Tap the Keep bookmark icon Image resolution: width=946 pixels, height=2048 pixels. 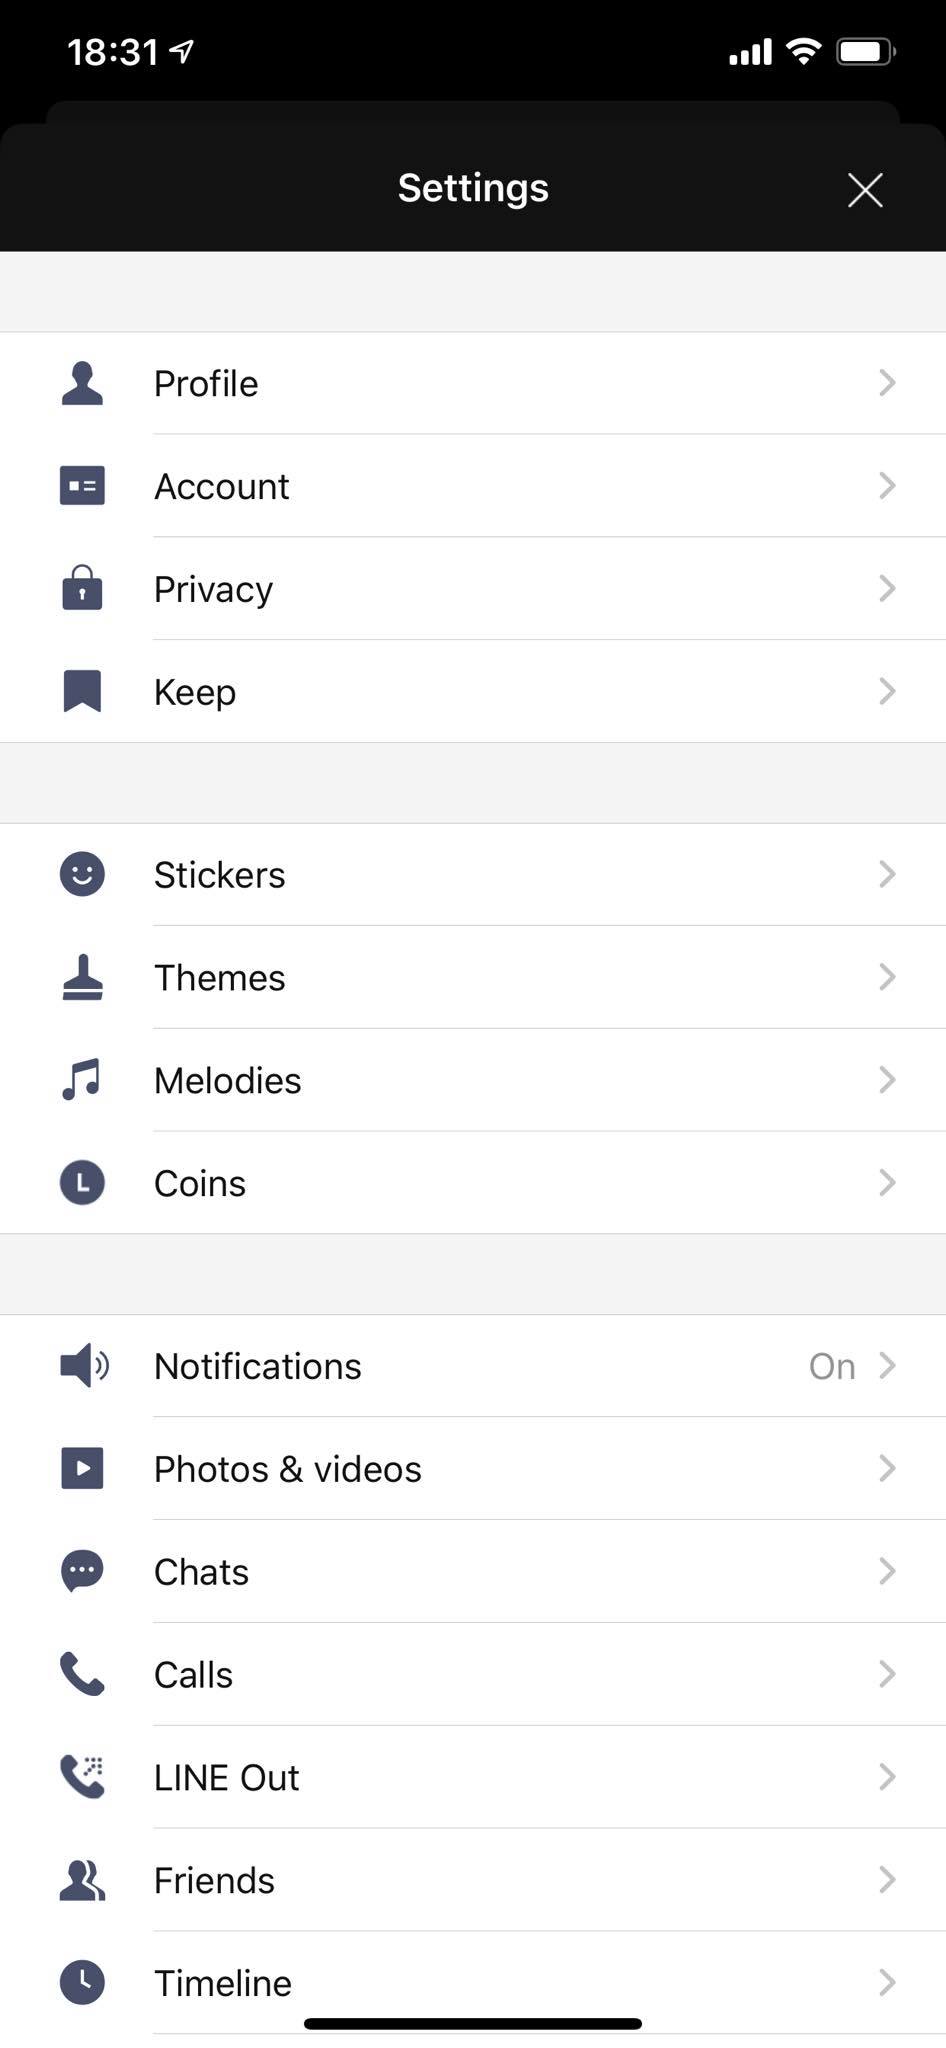82,691
